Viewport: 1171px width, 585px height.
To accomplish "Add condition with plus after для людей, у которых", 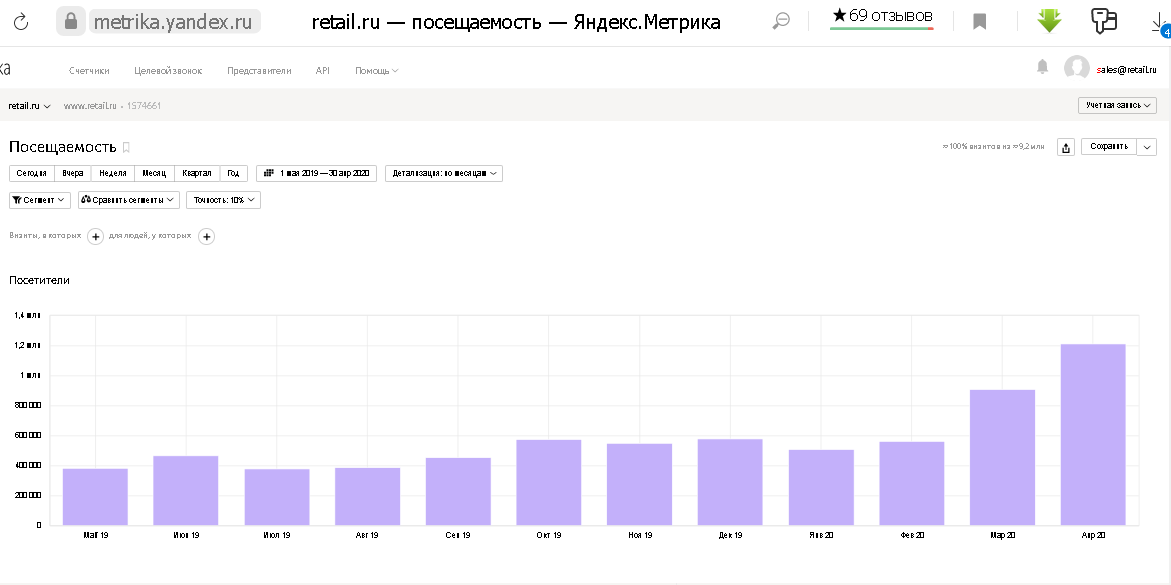I will point(207,236).
